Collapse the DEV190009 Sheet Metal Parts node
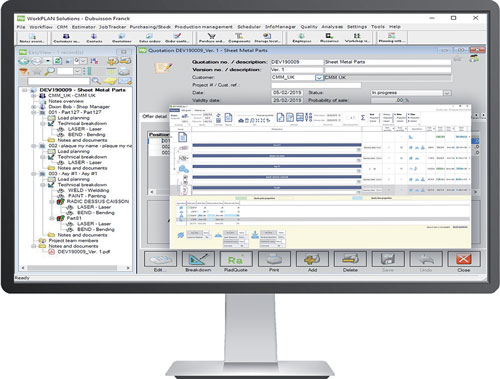Screen dimensions: 500x379 point(25,90)
